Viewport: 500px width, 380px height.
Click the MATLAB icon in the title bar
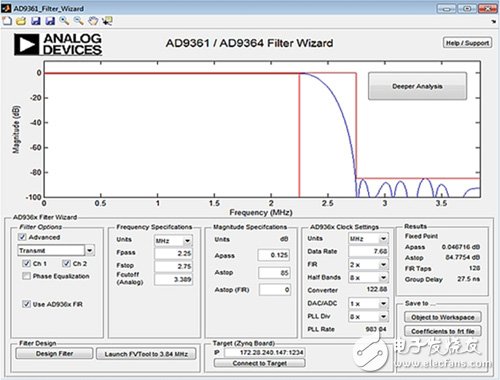(x=6, y=8)
